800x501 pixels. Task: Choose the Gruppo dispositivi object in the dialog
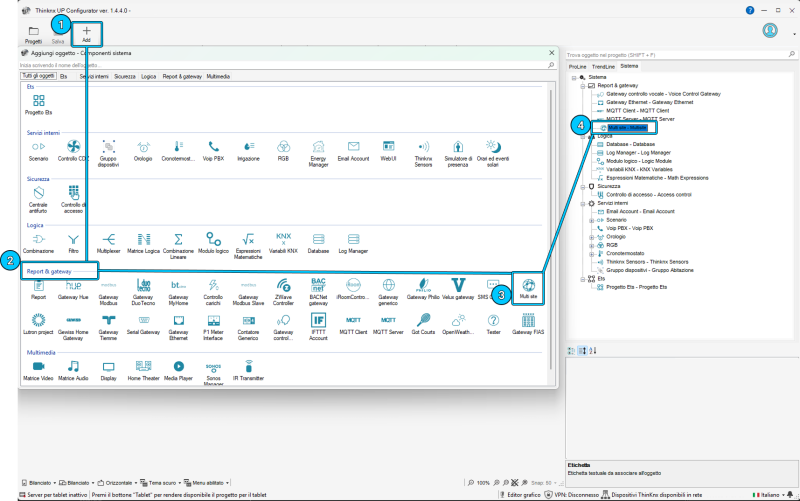[108, 153]
